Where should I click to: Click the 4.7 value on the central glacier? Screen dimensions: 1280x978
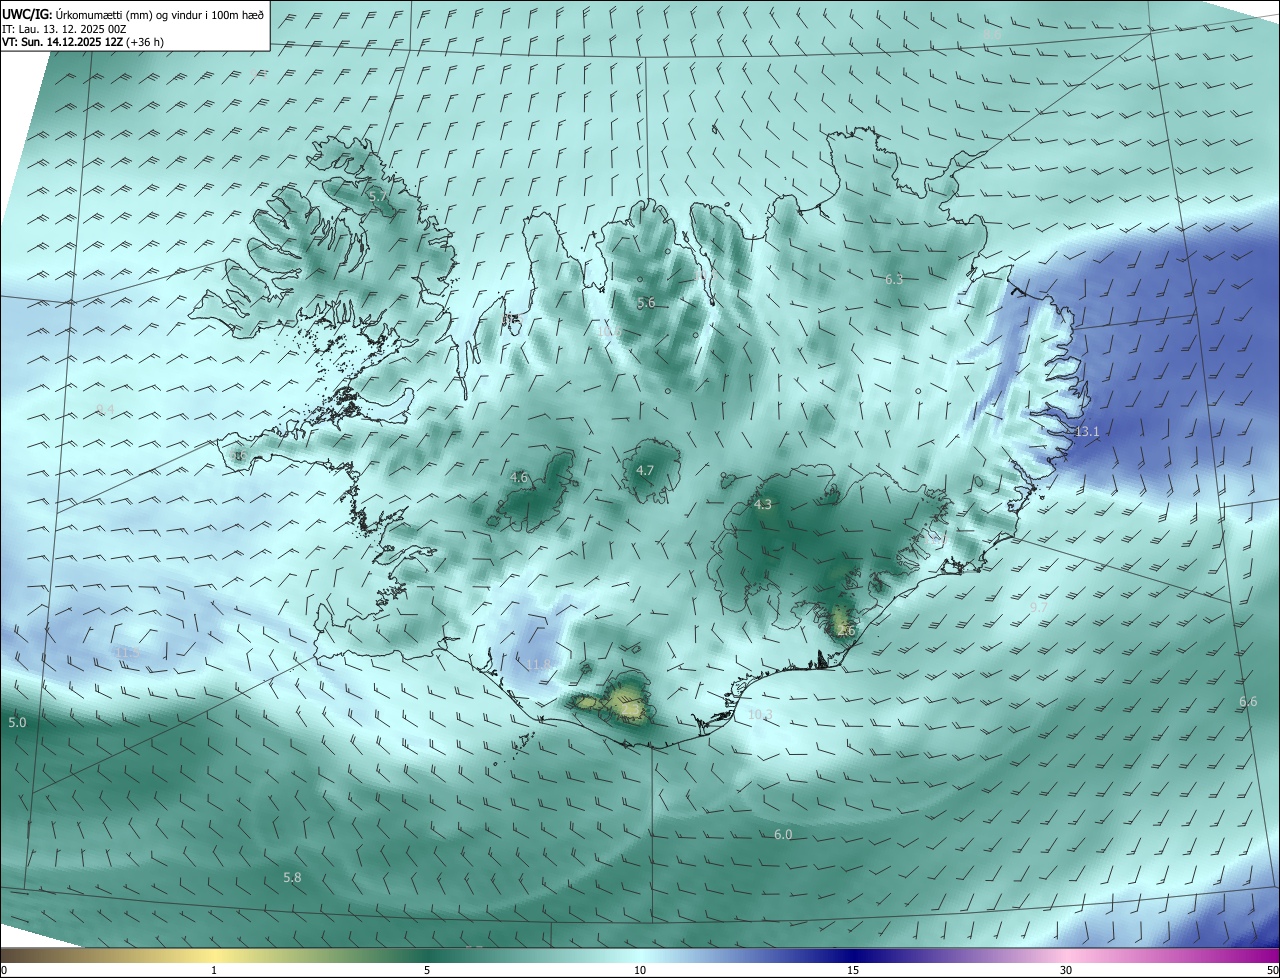[x=645, y=471]
